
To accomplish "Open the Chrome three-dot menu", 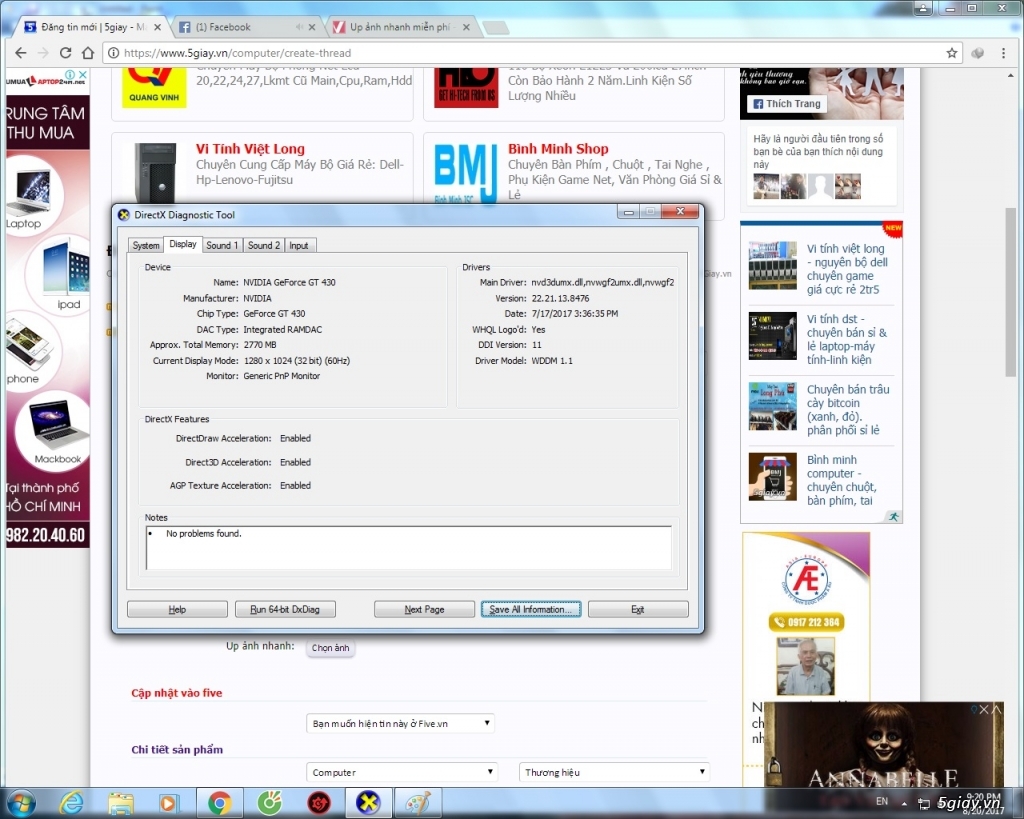I will pos(1003,53).
